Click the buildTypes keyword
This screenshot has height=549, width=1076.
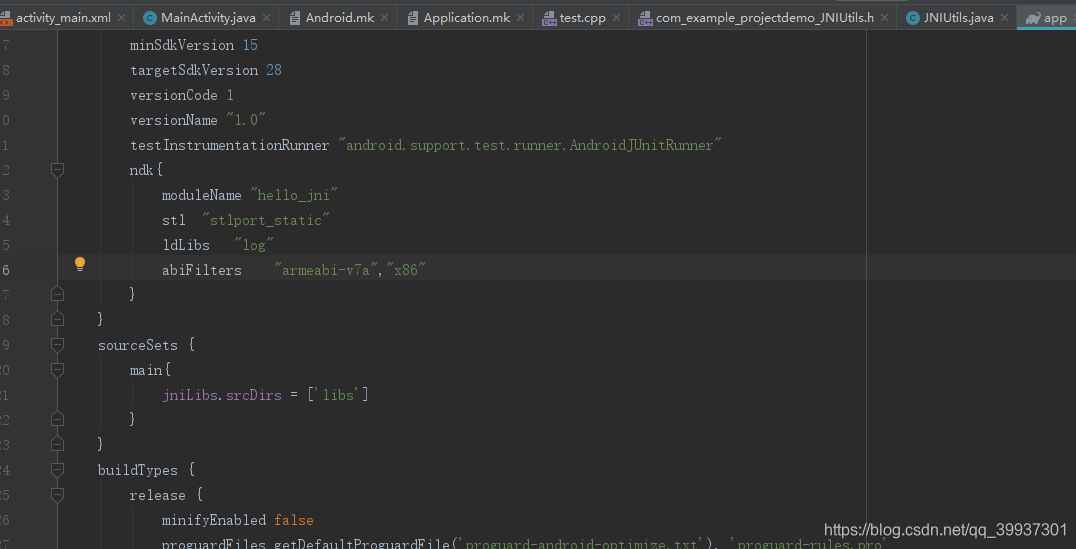coord(137,470)
